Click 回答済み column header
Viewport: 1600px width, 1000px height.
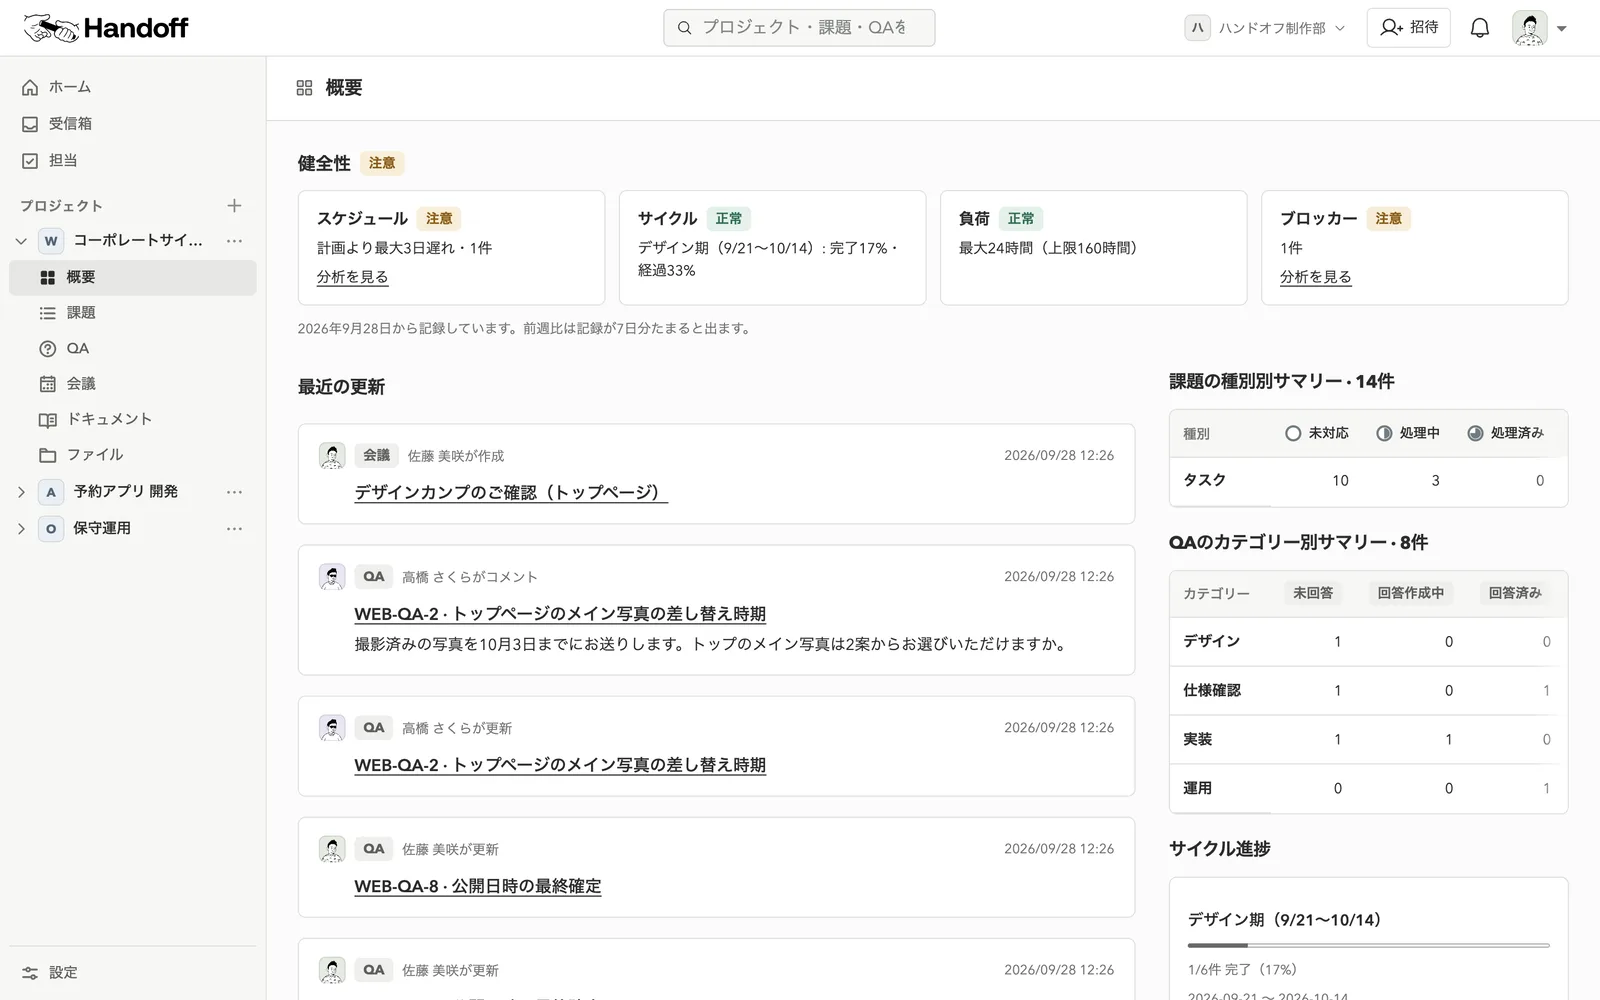click(1514, 593)
